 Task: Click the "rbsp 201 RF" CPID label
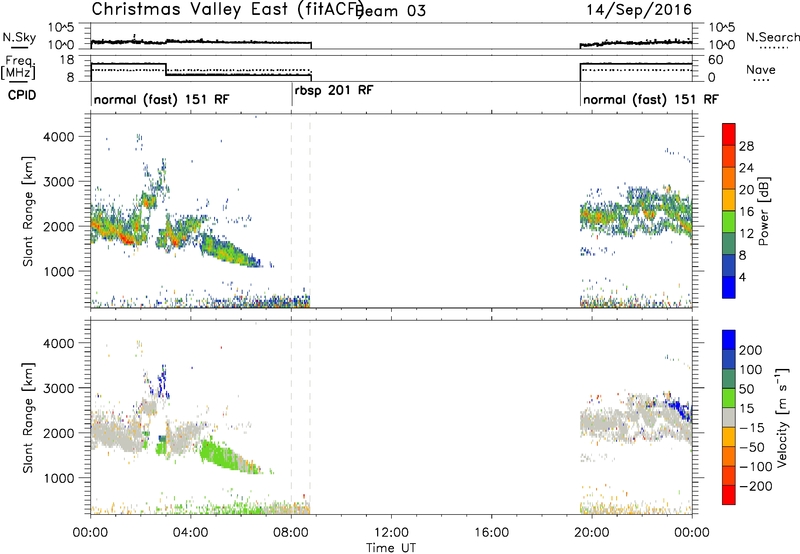tap(334, 90)
